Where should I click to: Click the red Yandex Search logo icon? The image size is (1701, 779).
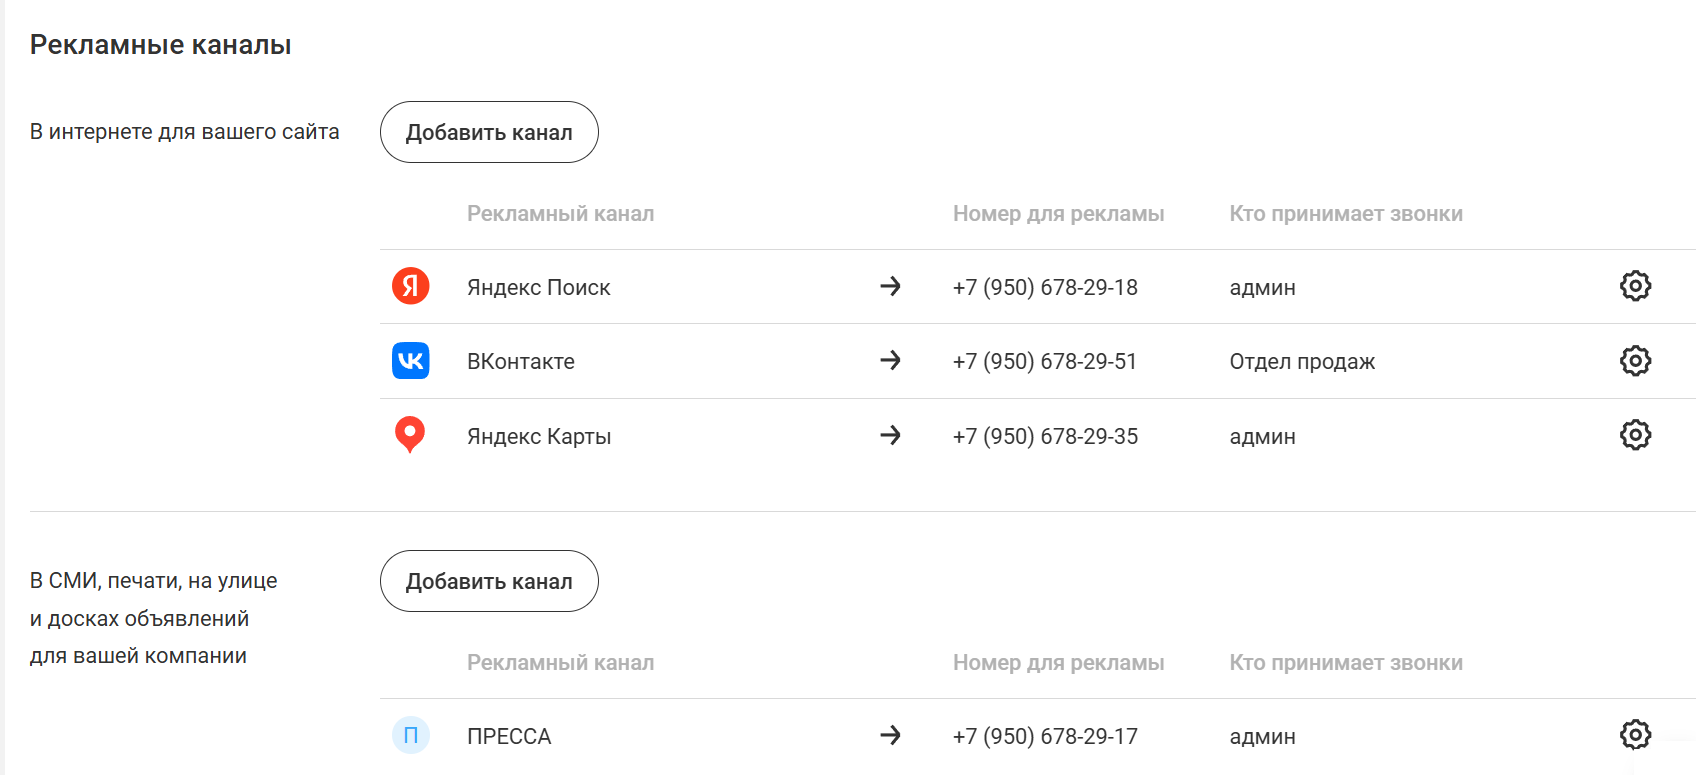pos(410,286)
